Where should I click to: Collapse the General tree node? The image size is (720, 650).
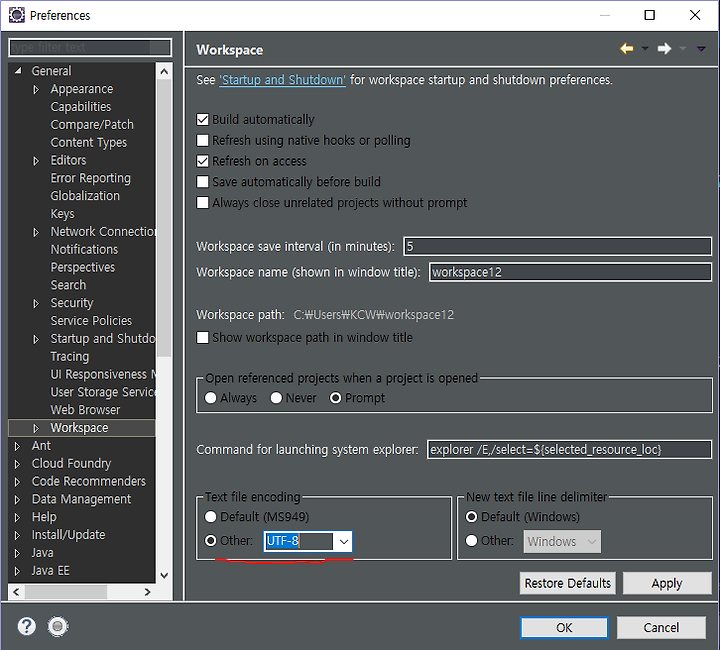click(x=18, y=71)
